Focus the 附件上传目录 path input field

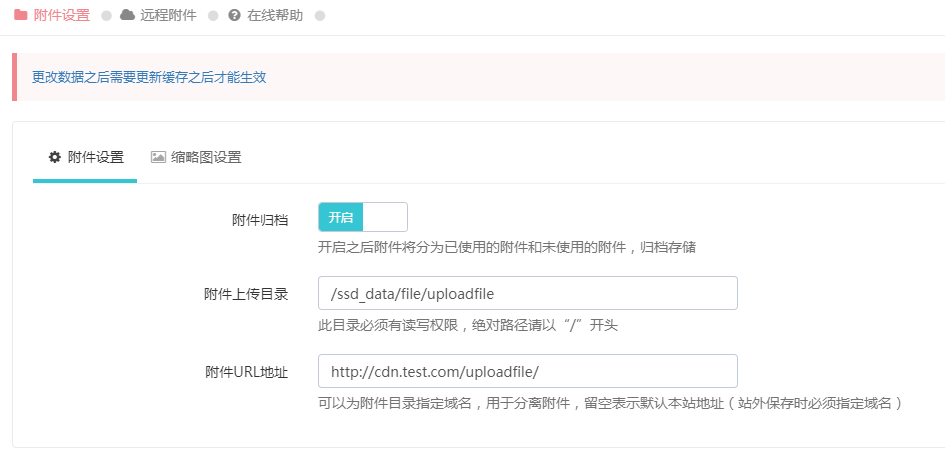click(x=527, y=293)
